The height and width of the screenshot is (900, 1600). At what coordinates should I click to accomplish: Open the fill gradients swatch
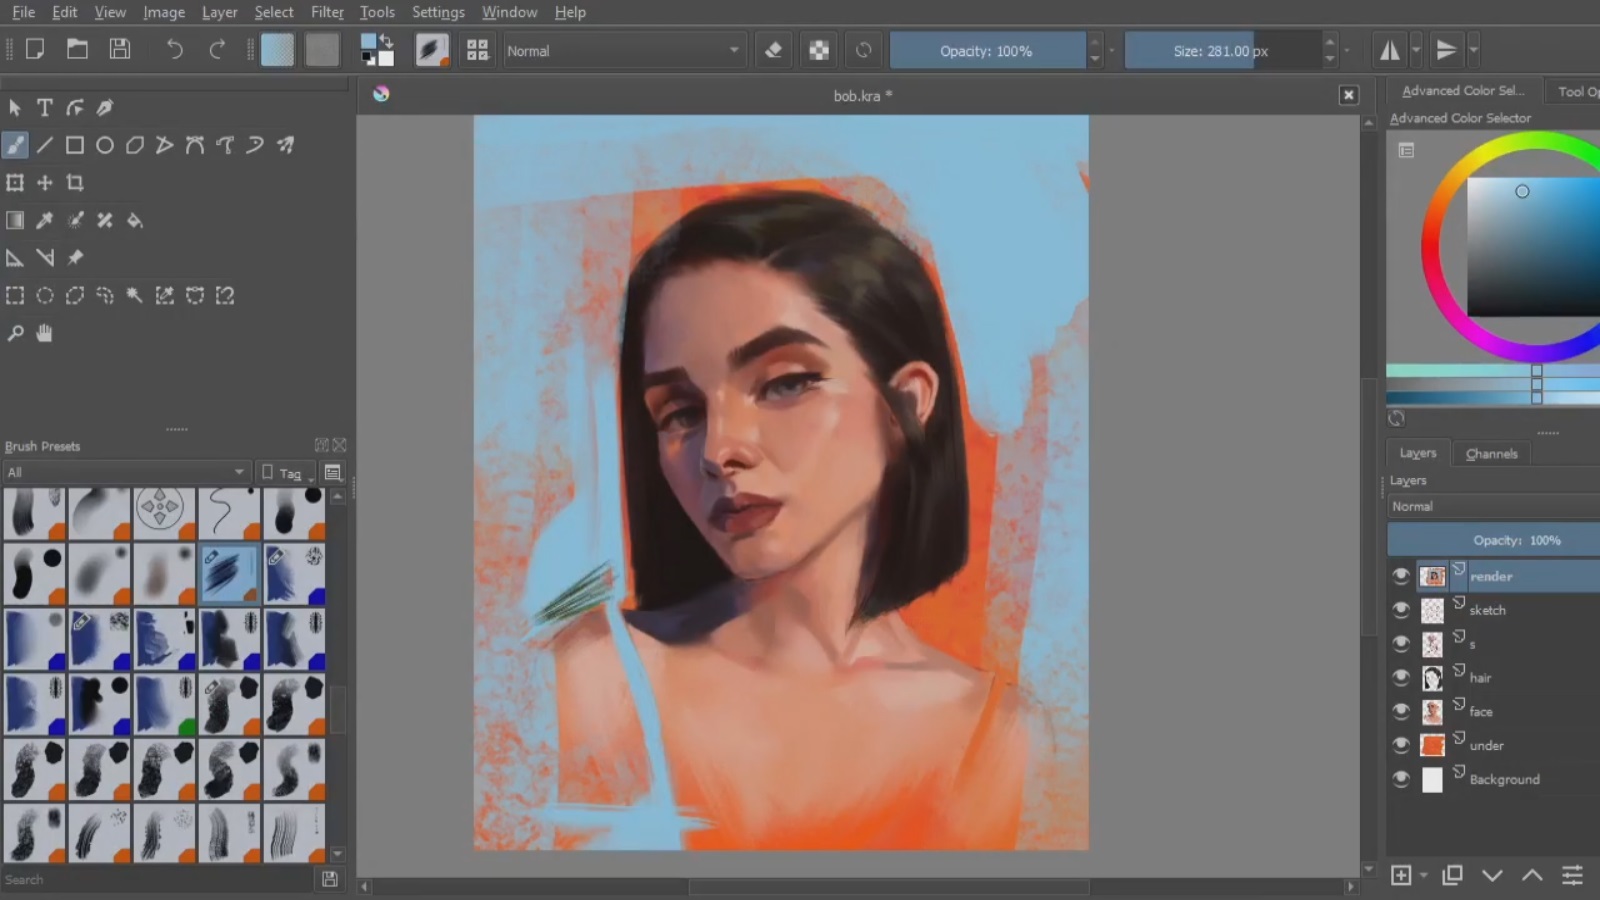278,50
